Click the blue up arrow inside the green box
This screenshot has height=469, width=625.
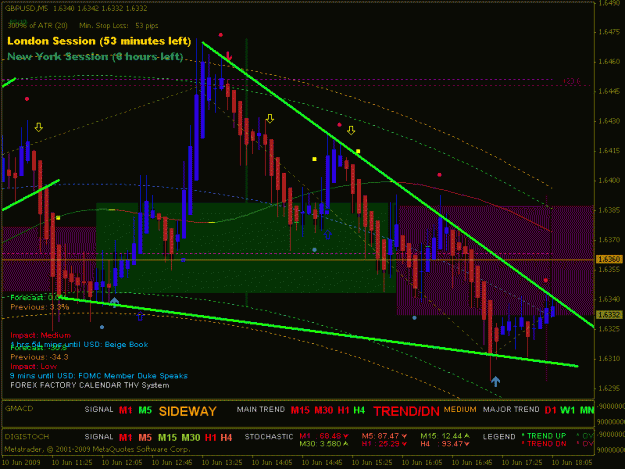pyautogui.click(x=328, y=234)
